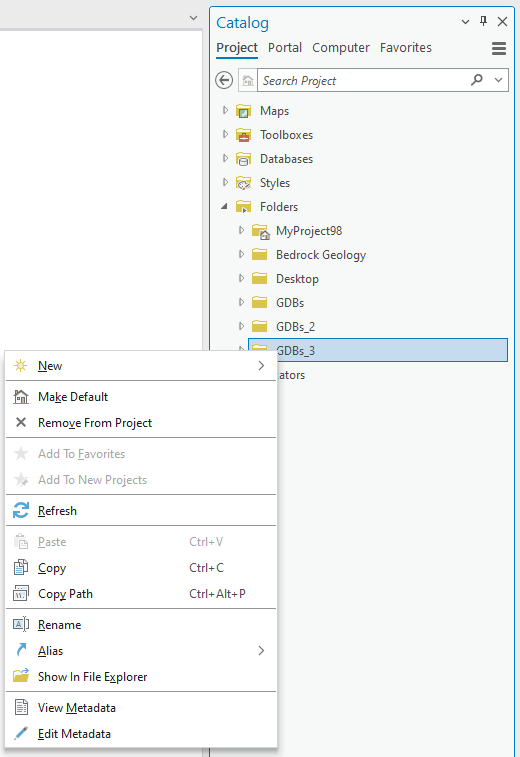Click the search magnifier icon

(x=477, y=80)
